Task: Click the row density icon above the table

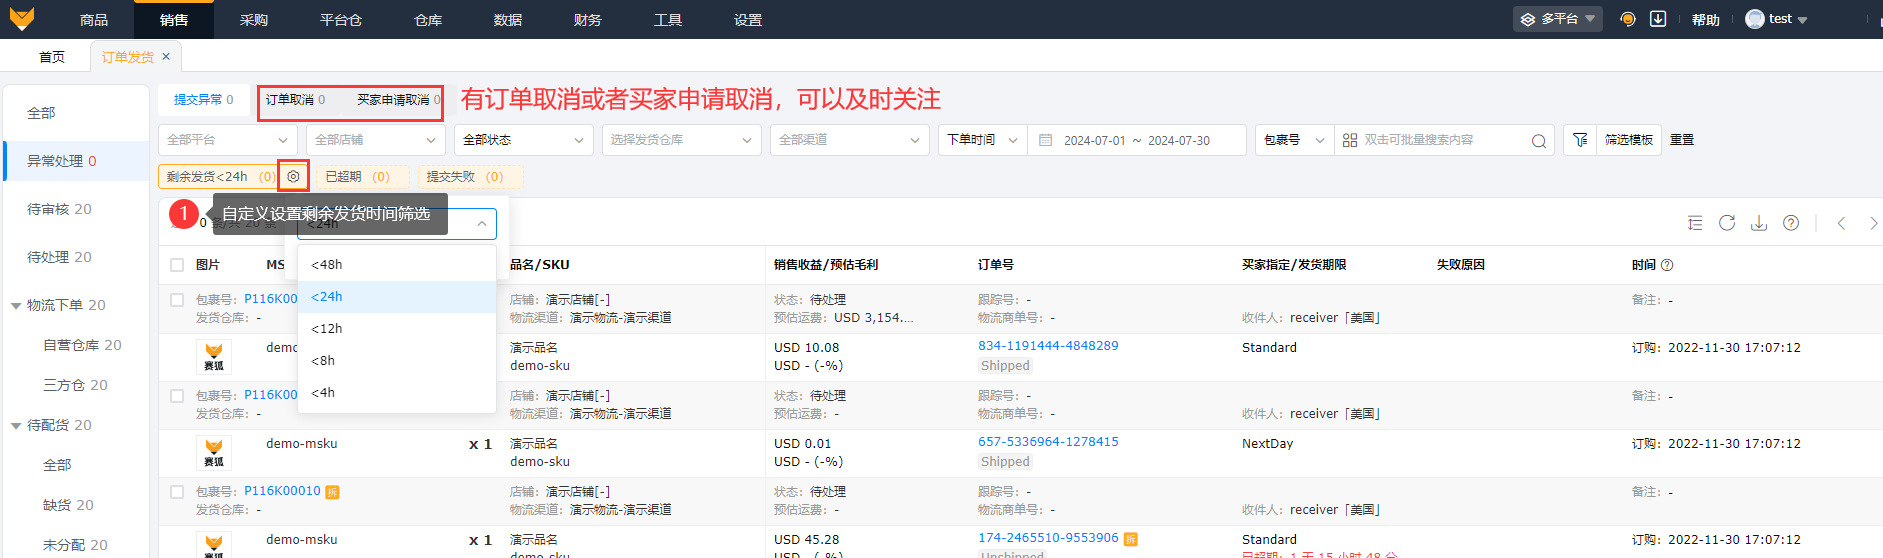Action: coord(1695,223)
